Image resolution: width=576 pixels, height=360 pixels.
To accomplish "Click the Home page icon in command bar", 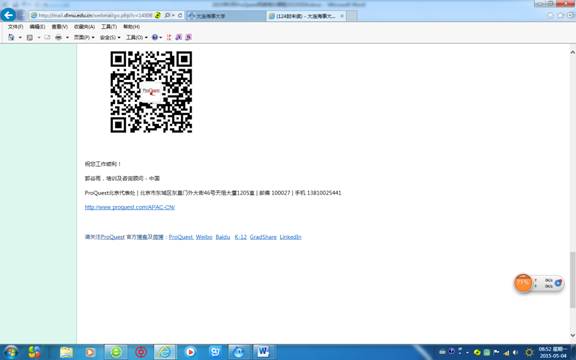I will 11,37.
